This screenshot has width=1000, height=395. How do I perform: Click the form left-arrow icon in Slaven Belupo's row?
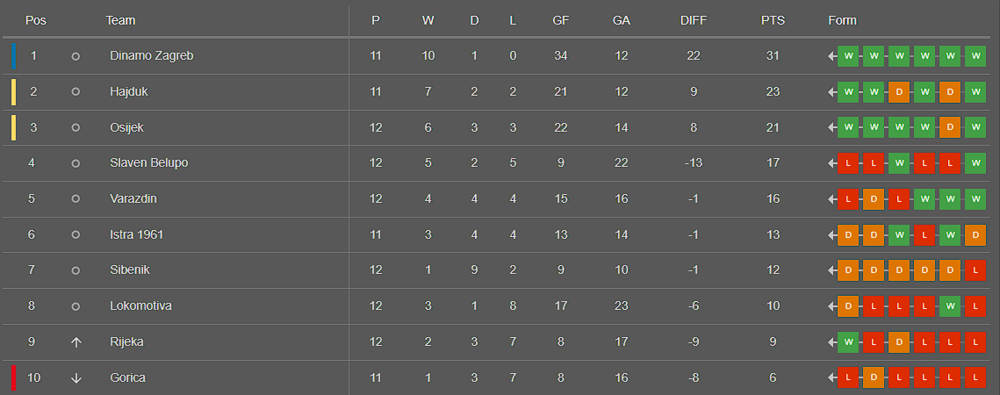pos(832,163)
